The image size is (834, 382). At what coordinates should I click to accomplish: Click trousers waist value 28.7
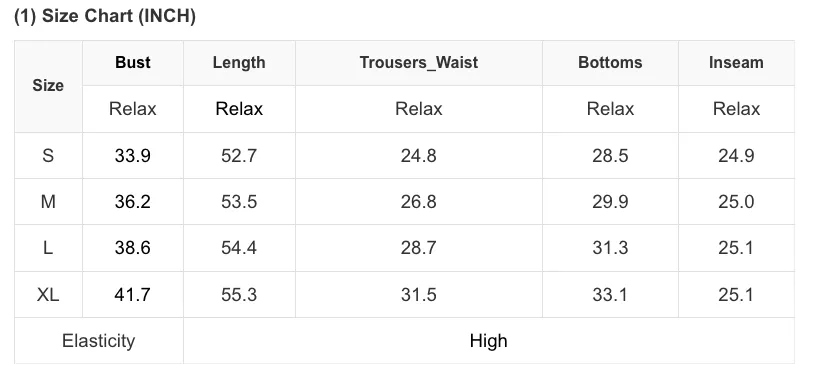[419, 248]
